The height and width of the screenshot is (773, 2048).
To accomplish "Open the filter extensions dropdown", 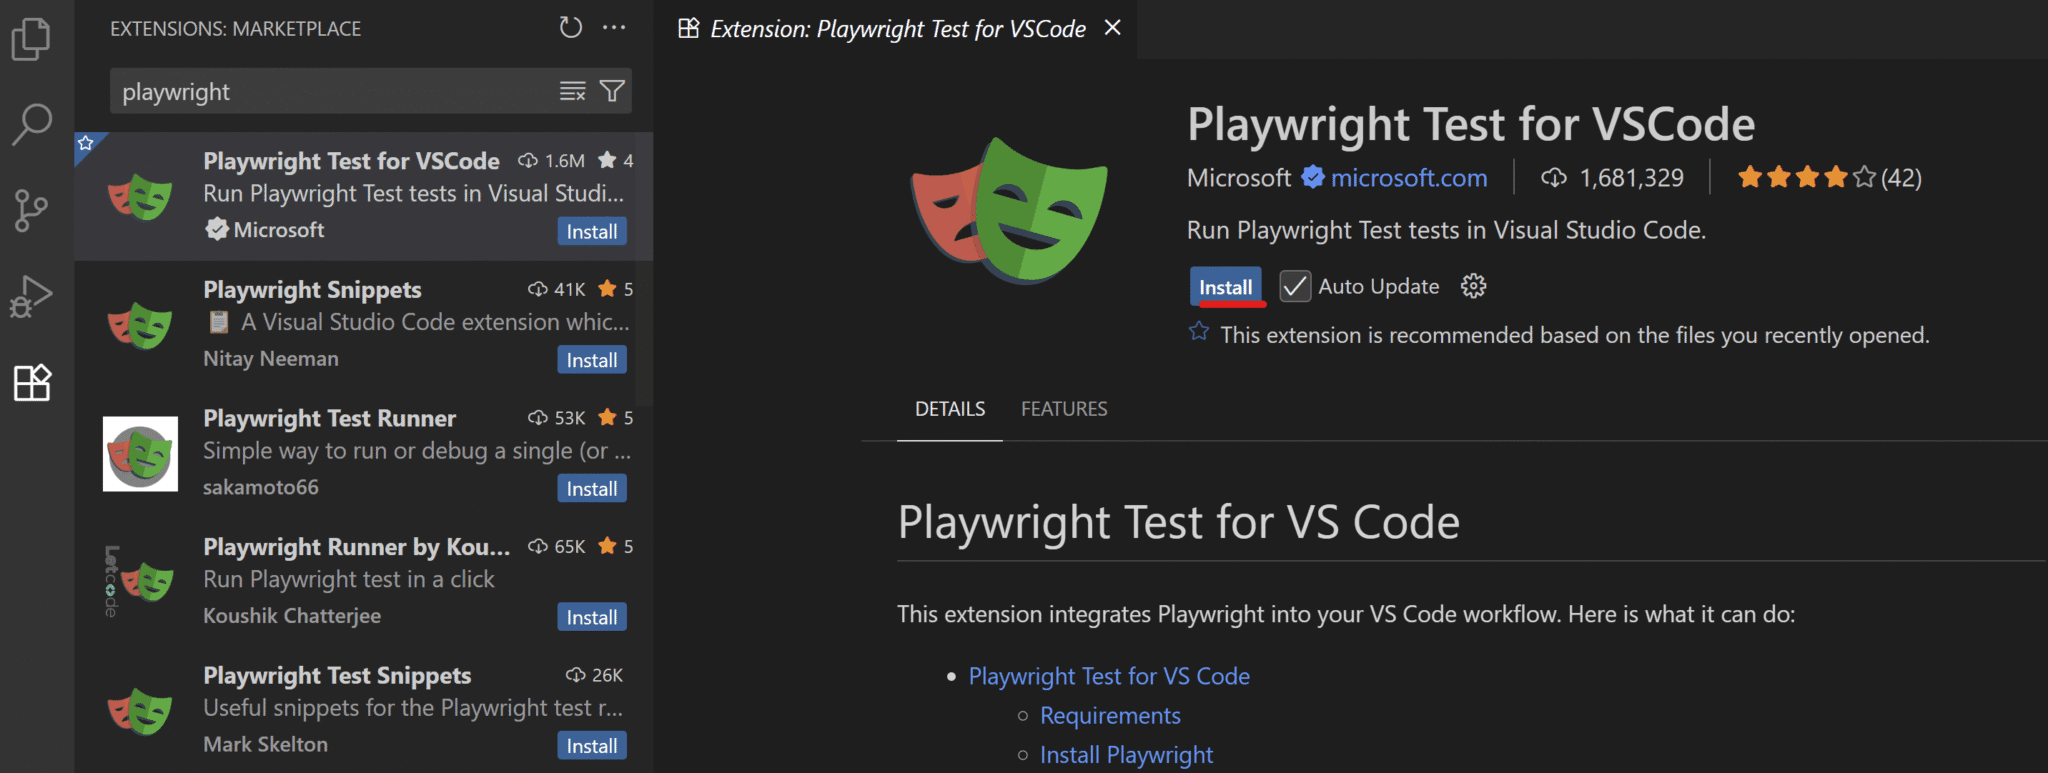I will pos(612,90).
